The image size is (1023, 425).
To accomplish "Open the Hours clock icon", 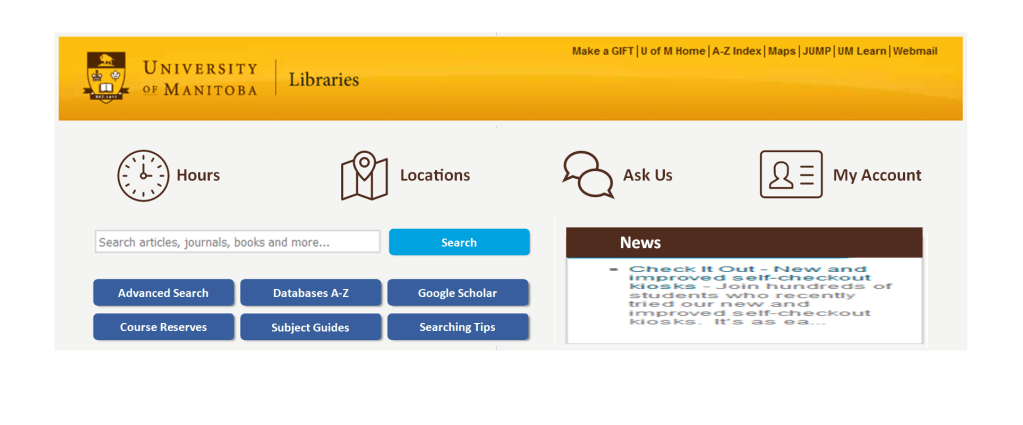I will [143, 176].
